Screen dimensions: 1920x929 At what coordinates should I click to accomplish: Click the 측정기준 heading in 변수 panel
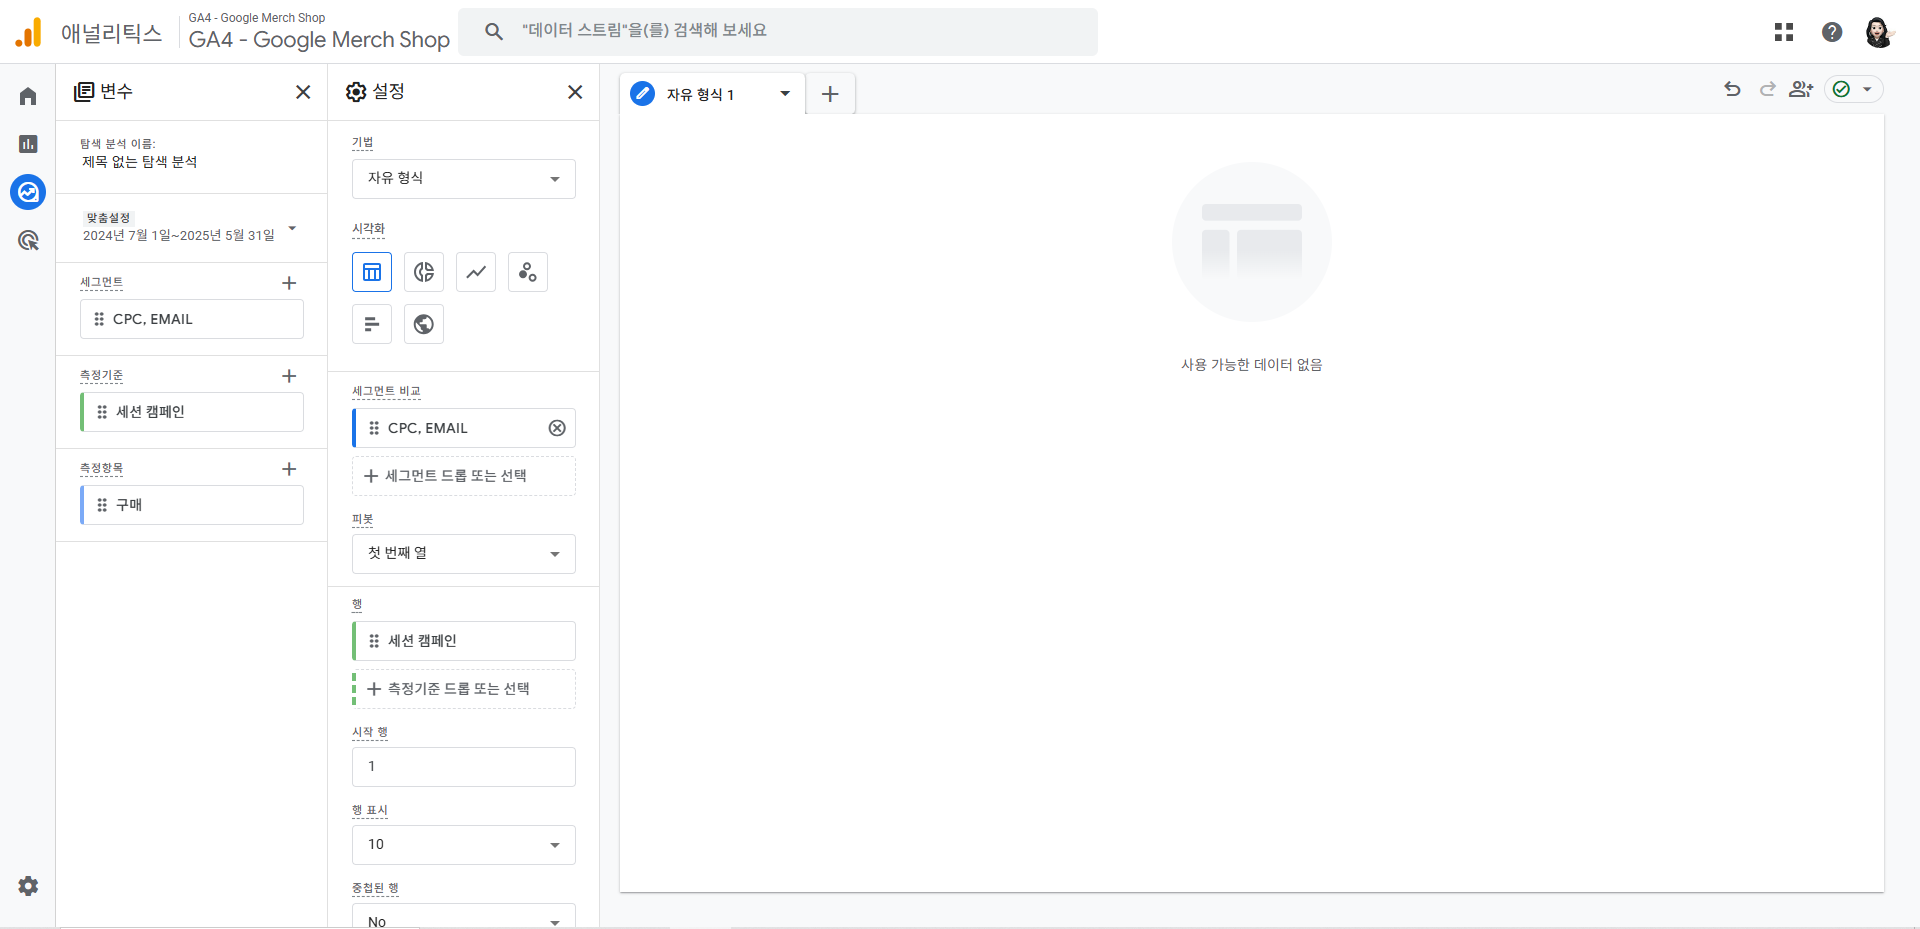101,376
